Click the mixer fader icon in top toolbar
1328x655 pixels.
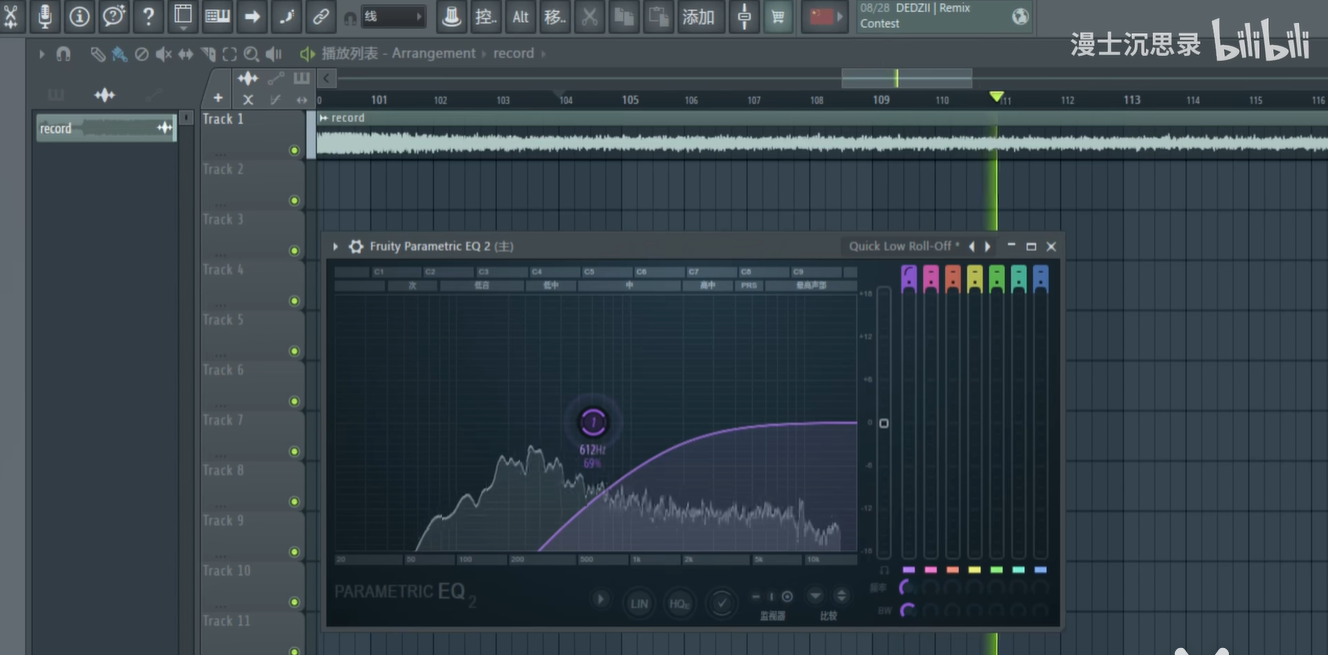pos(744,16)
